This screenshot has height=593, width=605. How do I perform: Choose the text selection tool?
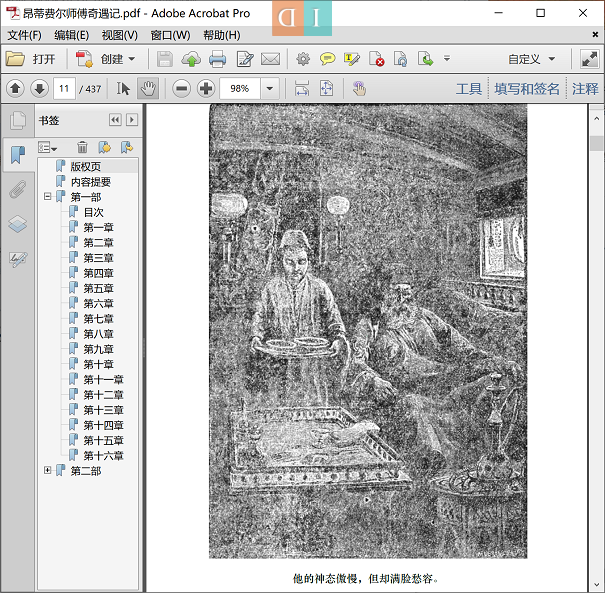(123, 89)
